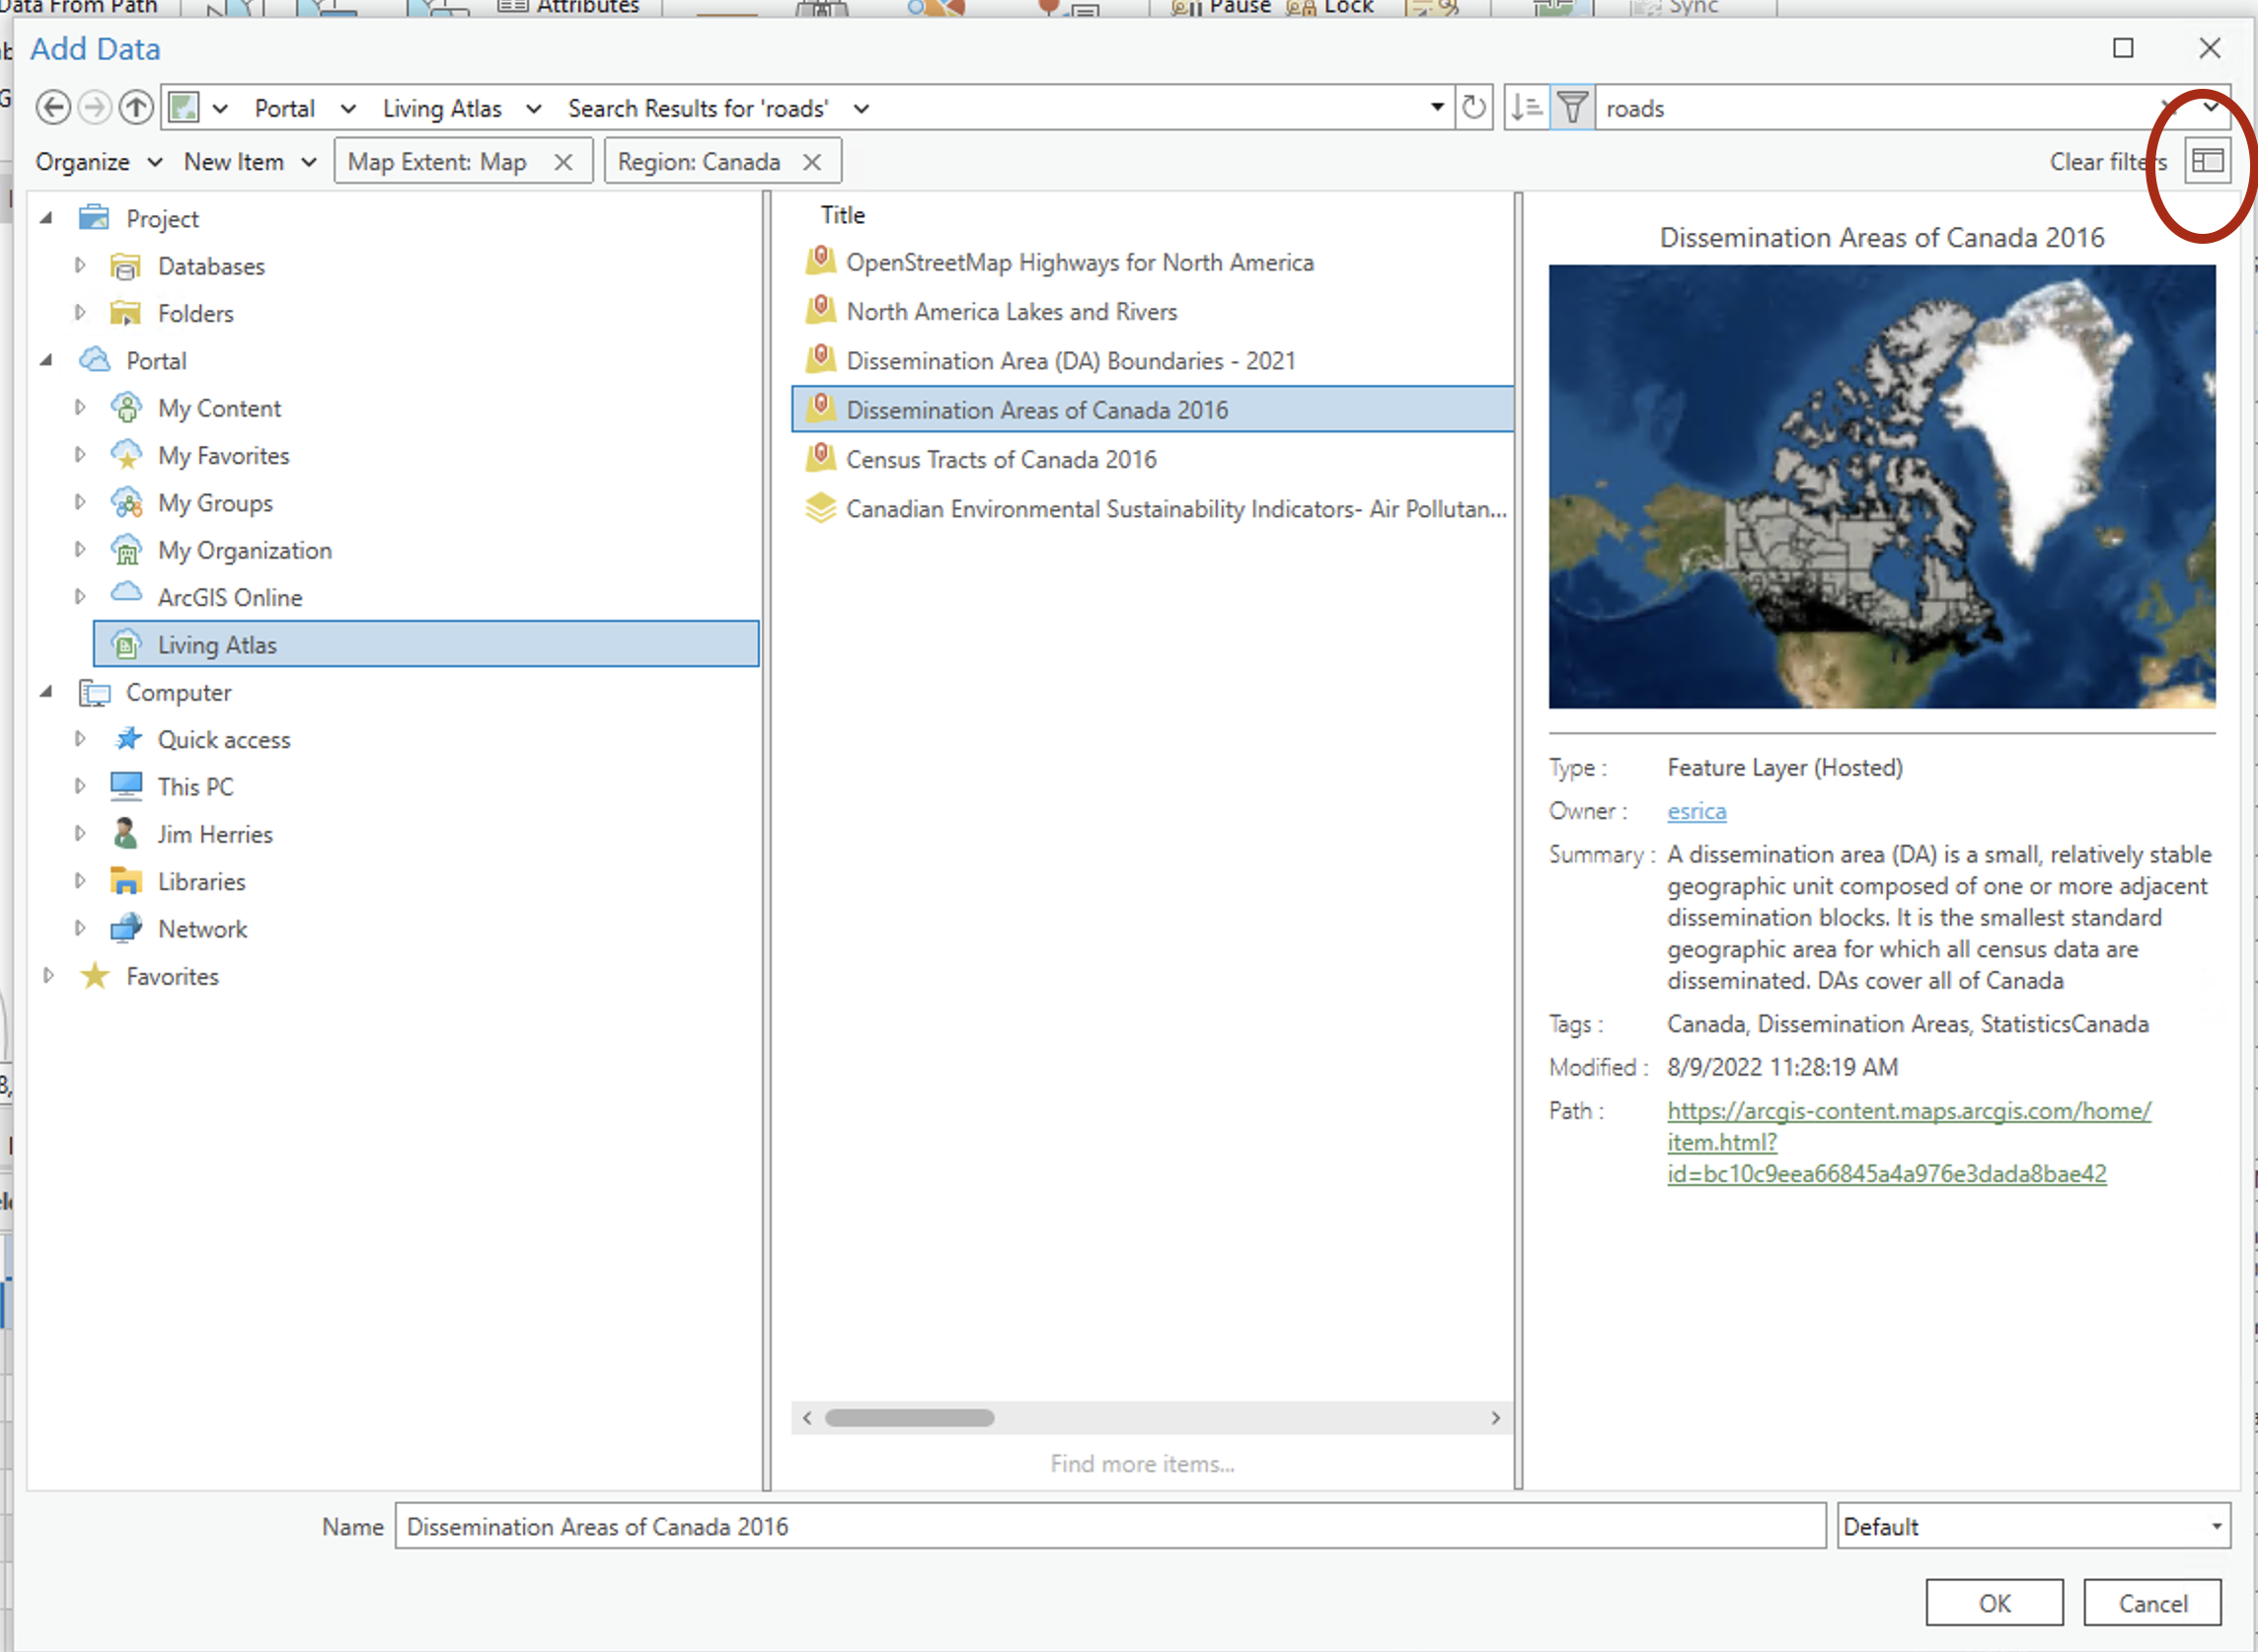This screenshot has height=1652, width=2258.
Task: Click the Sort order icon near the search field
Action: (x=1525, y=107)
